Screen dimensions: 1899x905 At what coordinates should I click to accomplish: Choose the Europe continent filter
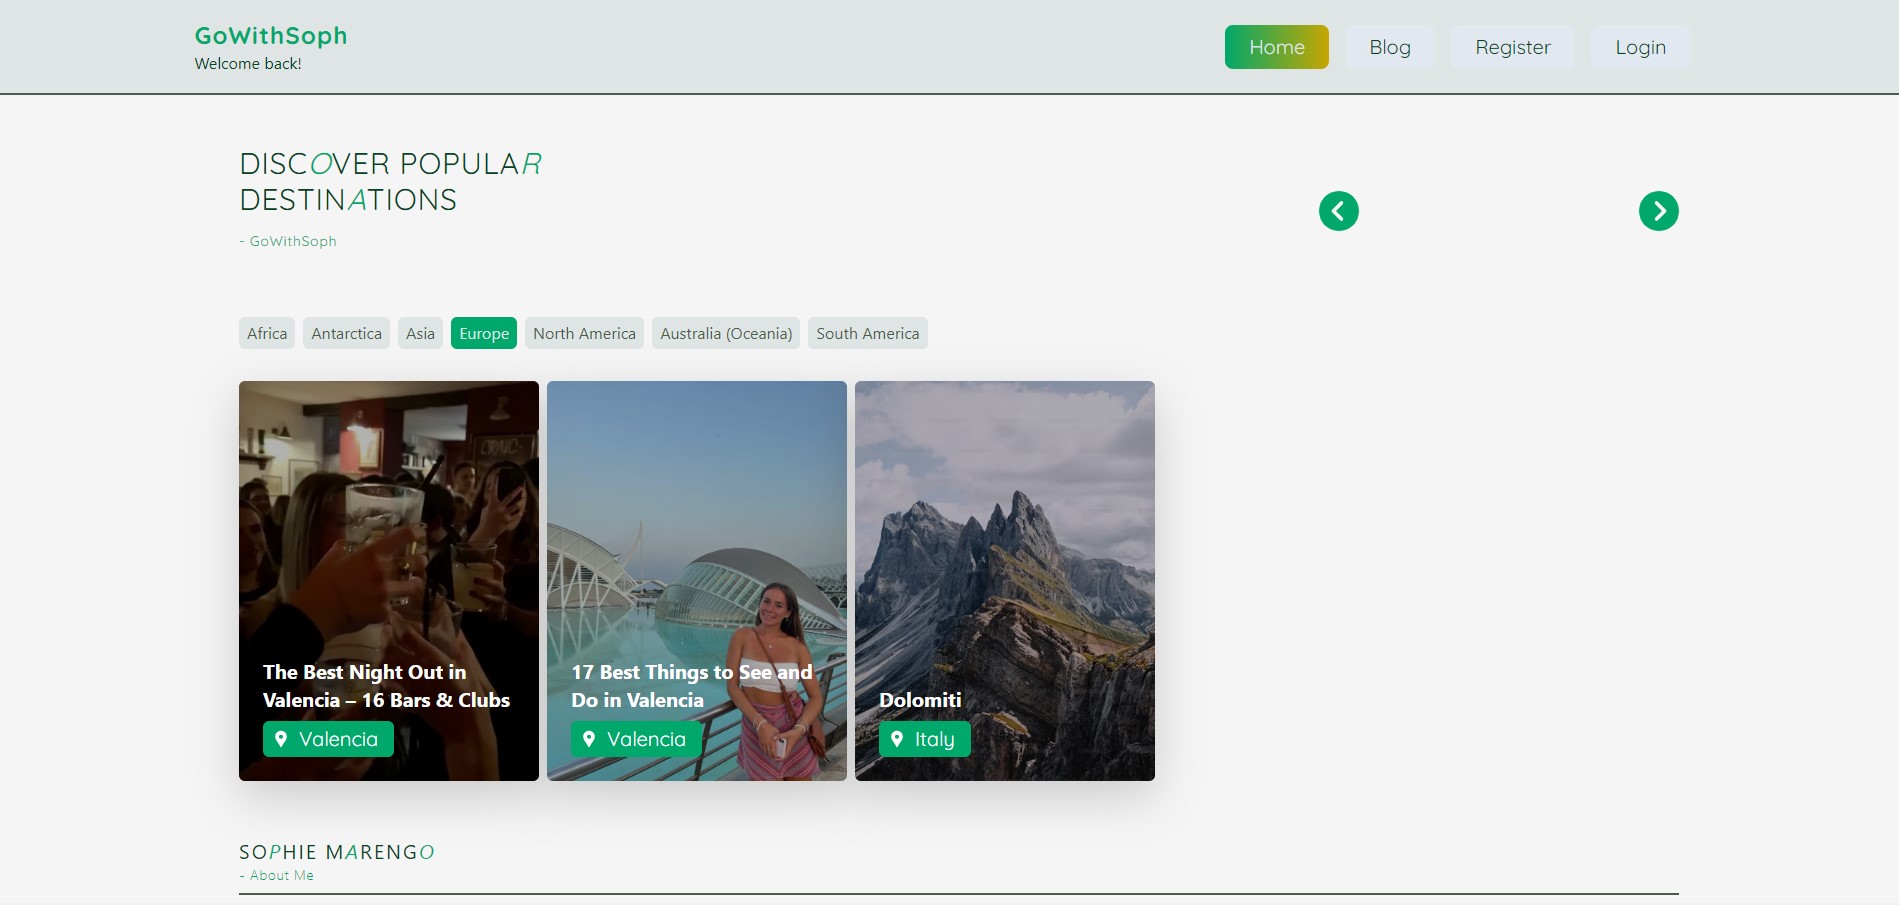484,333
